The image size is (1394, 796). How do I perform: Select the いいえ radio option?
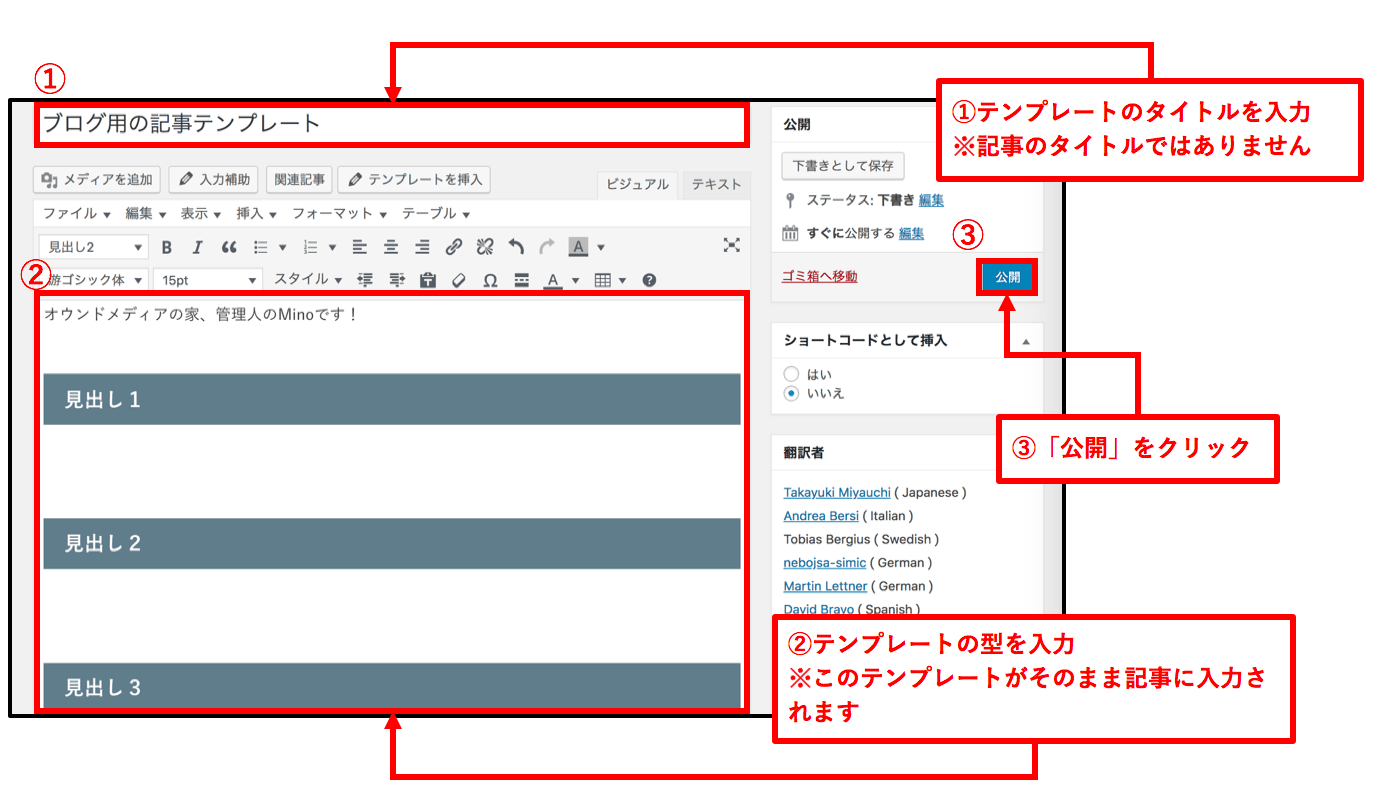[x=791, y=393]
